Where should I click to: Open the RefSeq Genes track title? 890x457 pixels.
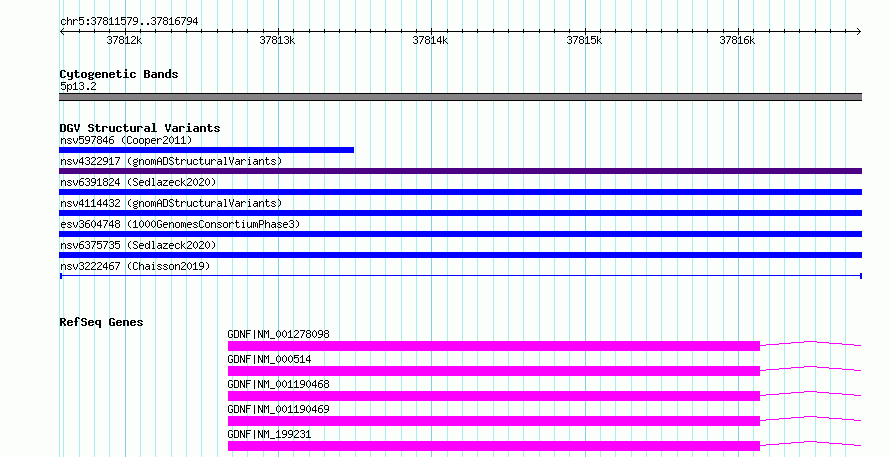pyautogui.click(x=101, y=322)
